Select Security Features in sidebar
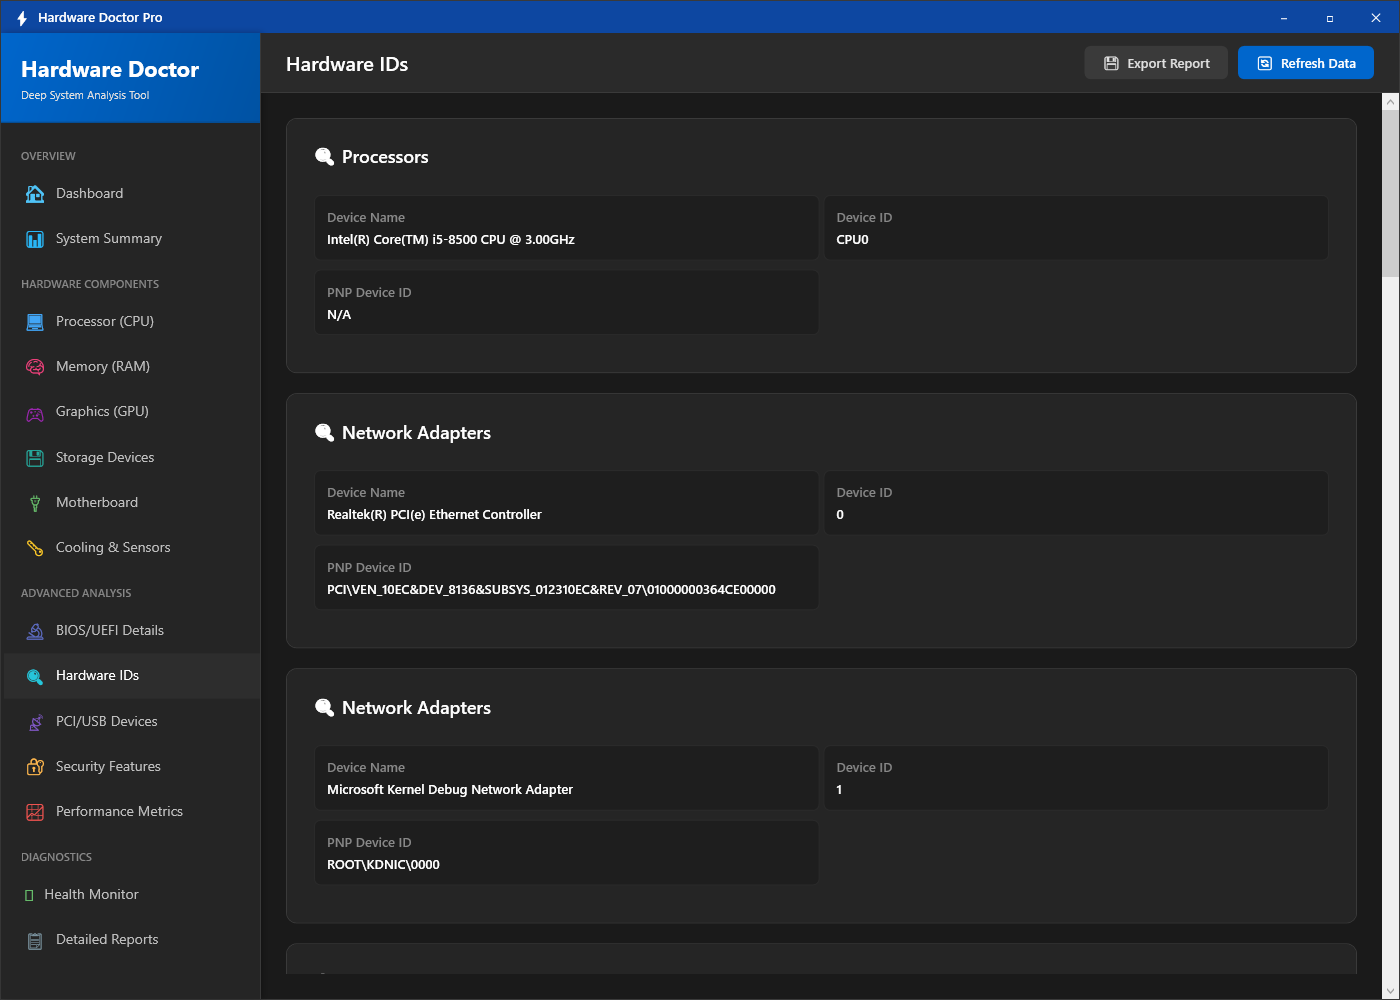The width and height of the screenshot is (1400, 1000). point(132,766)
